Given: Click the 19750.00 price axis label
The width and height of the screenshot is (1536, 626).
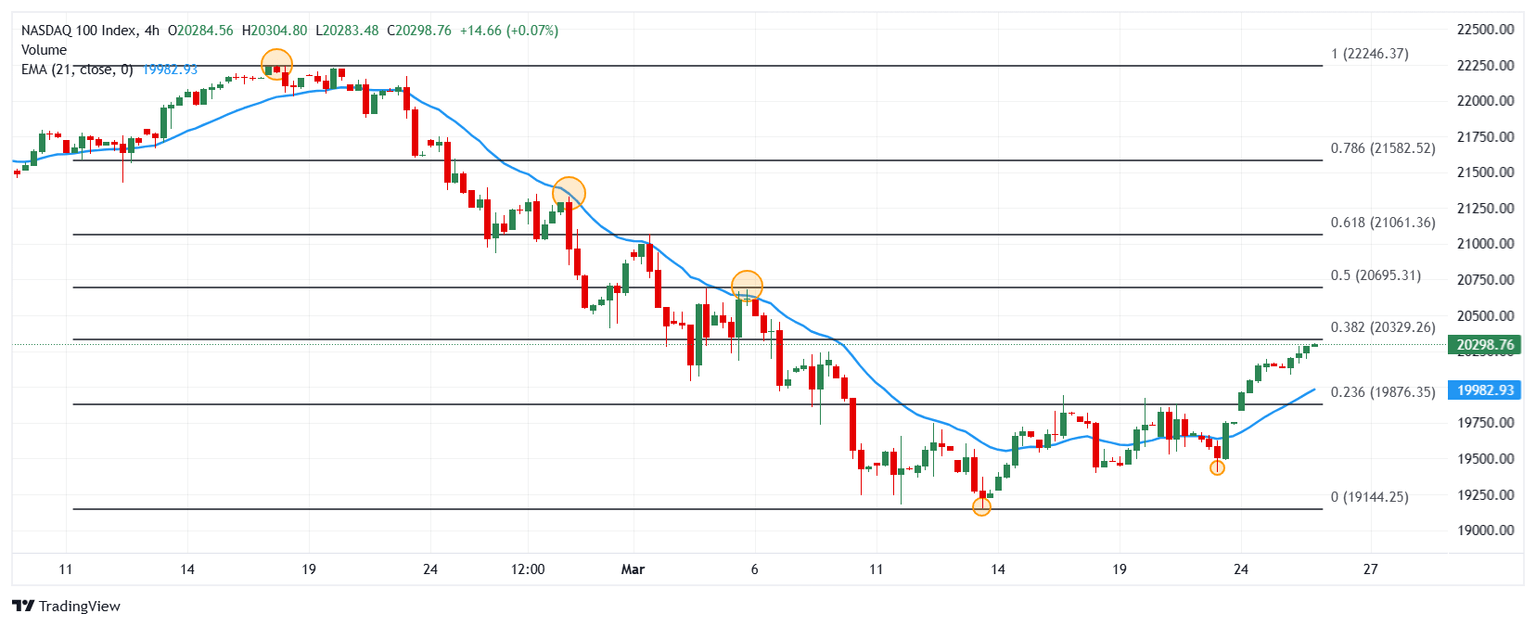Looking at the screenshot, I should point(1486,424).
